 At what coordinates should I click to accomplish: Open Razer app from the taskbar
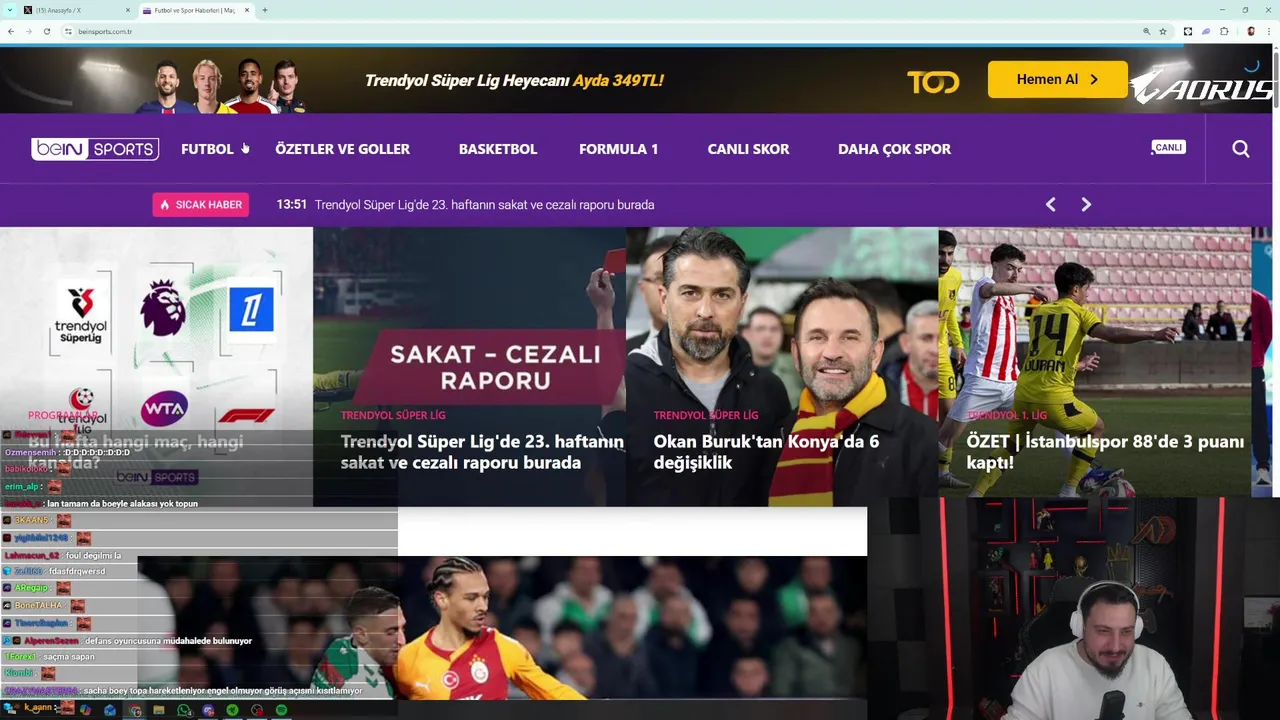(232, 710)
